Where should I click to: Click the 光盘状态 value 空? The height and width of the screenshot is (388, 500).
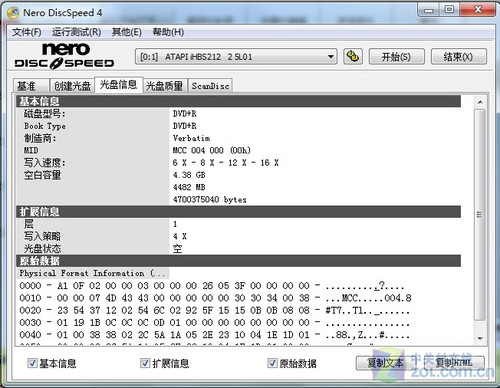177,249
